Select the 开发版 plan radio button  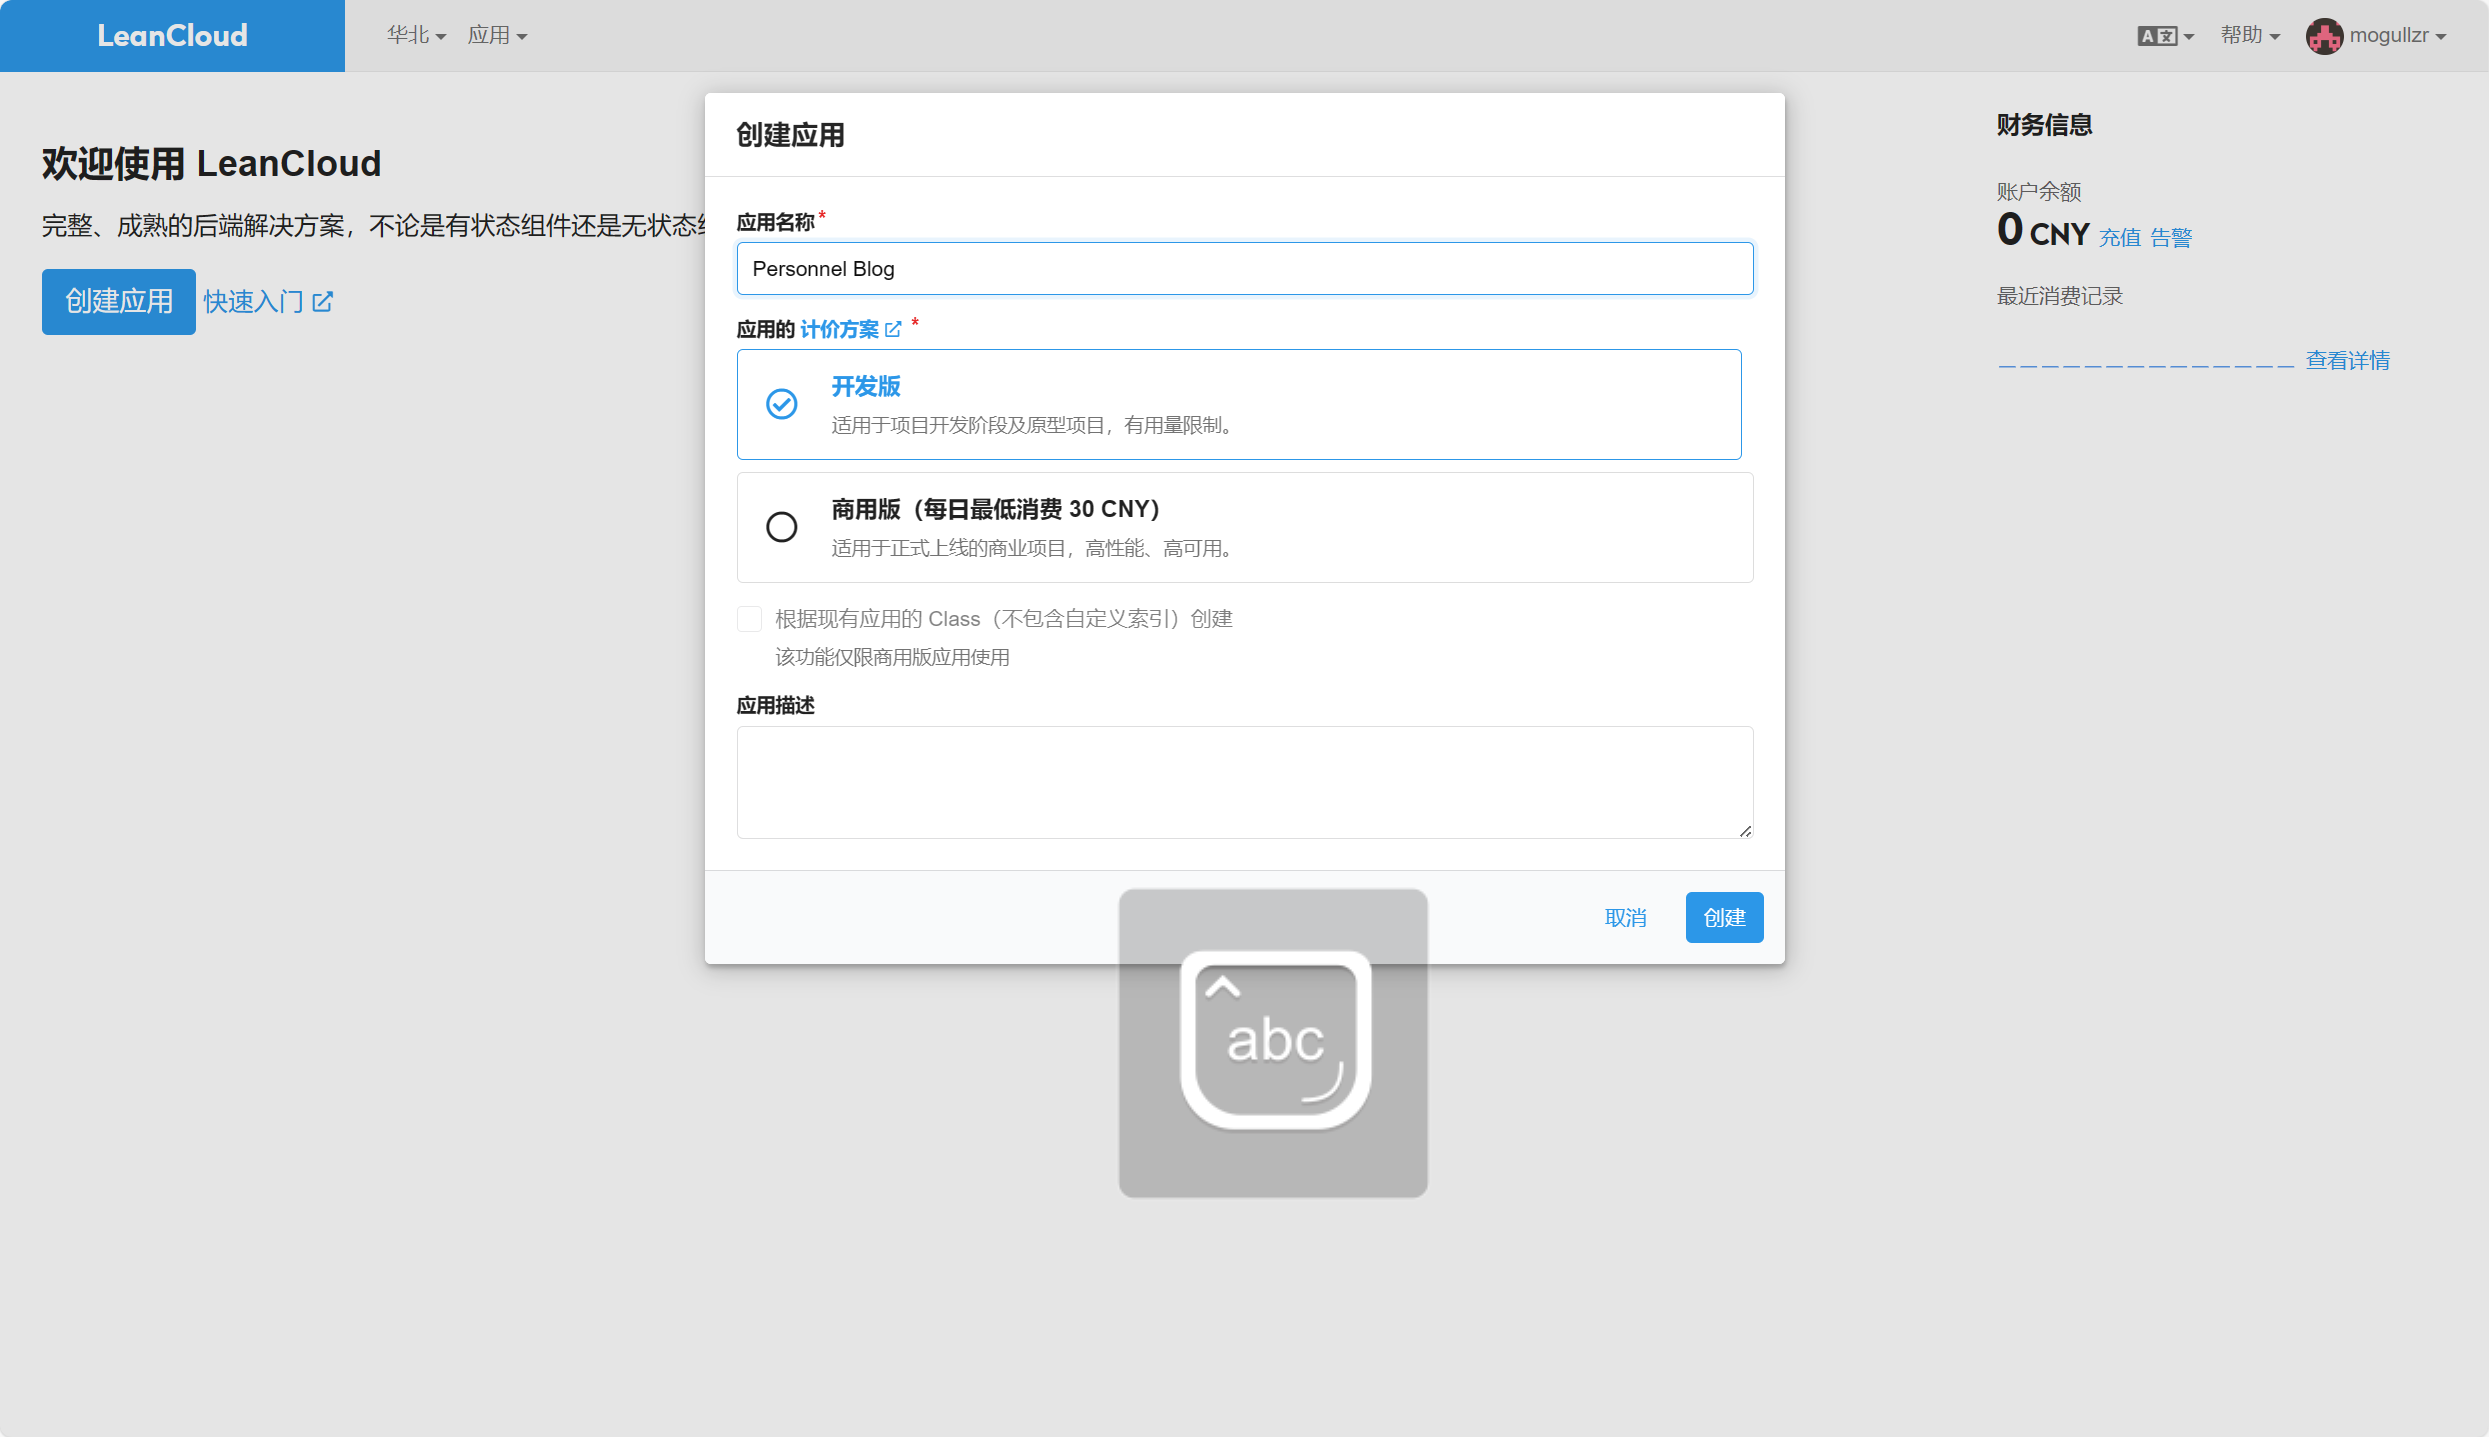pyautogui.click(x=782, y=404)
